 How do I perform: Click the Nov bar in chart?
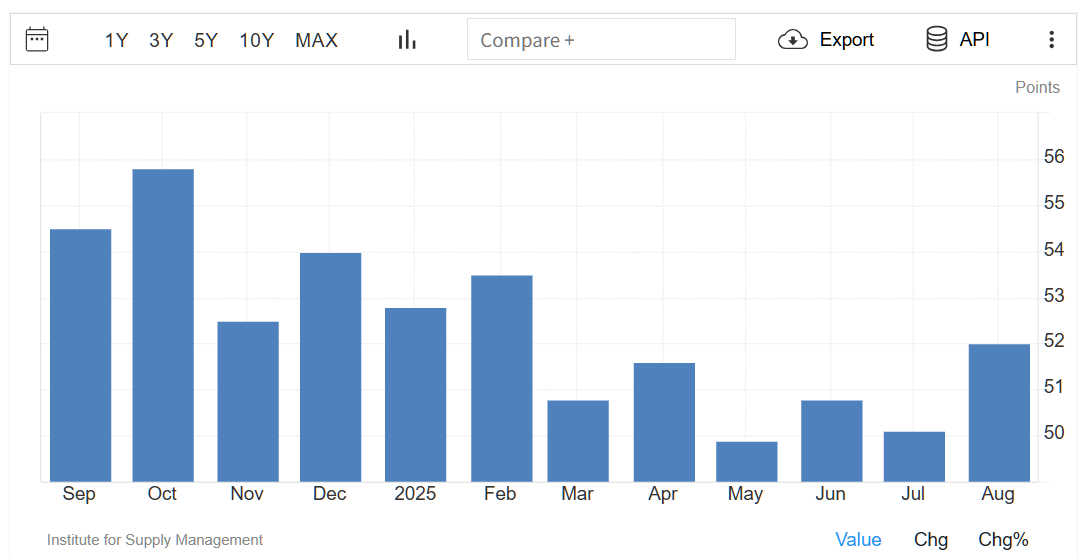pyautogui.click(x=248, y=402)
